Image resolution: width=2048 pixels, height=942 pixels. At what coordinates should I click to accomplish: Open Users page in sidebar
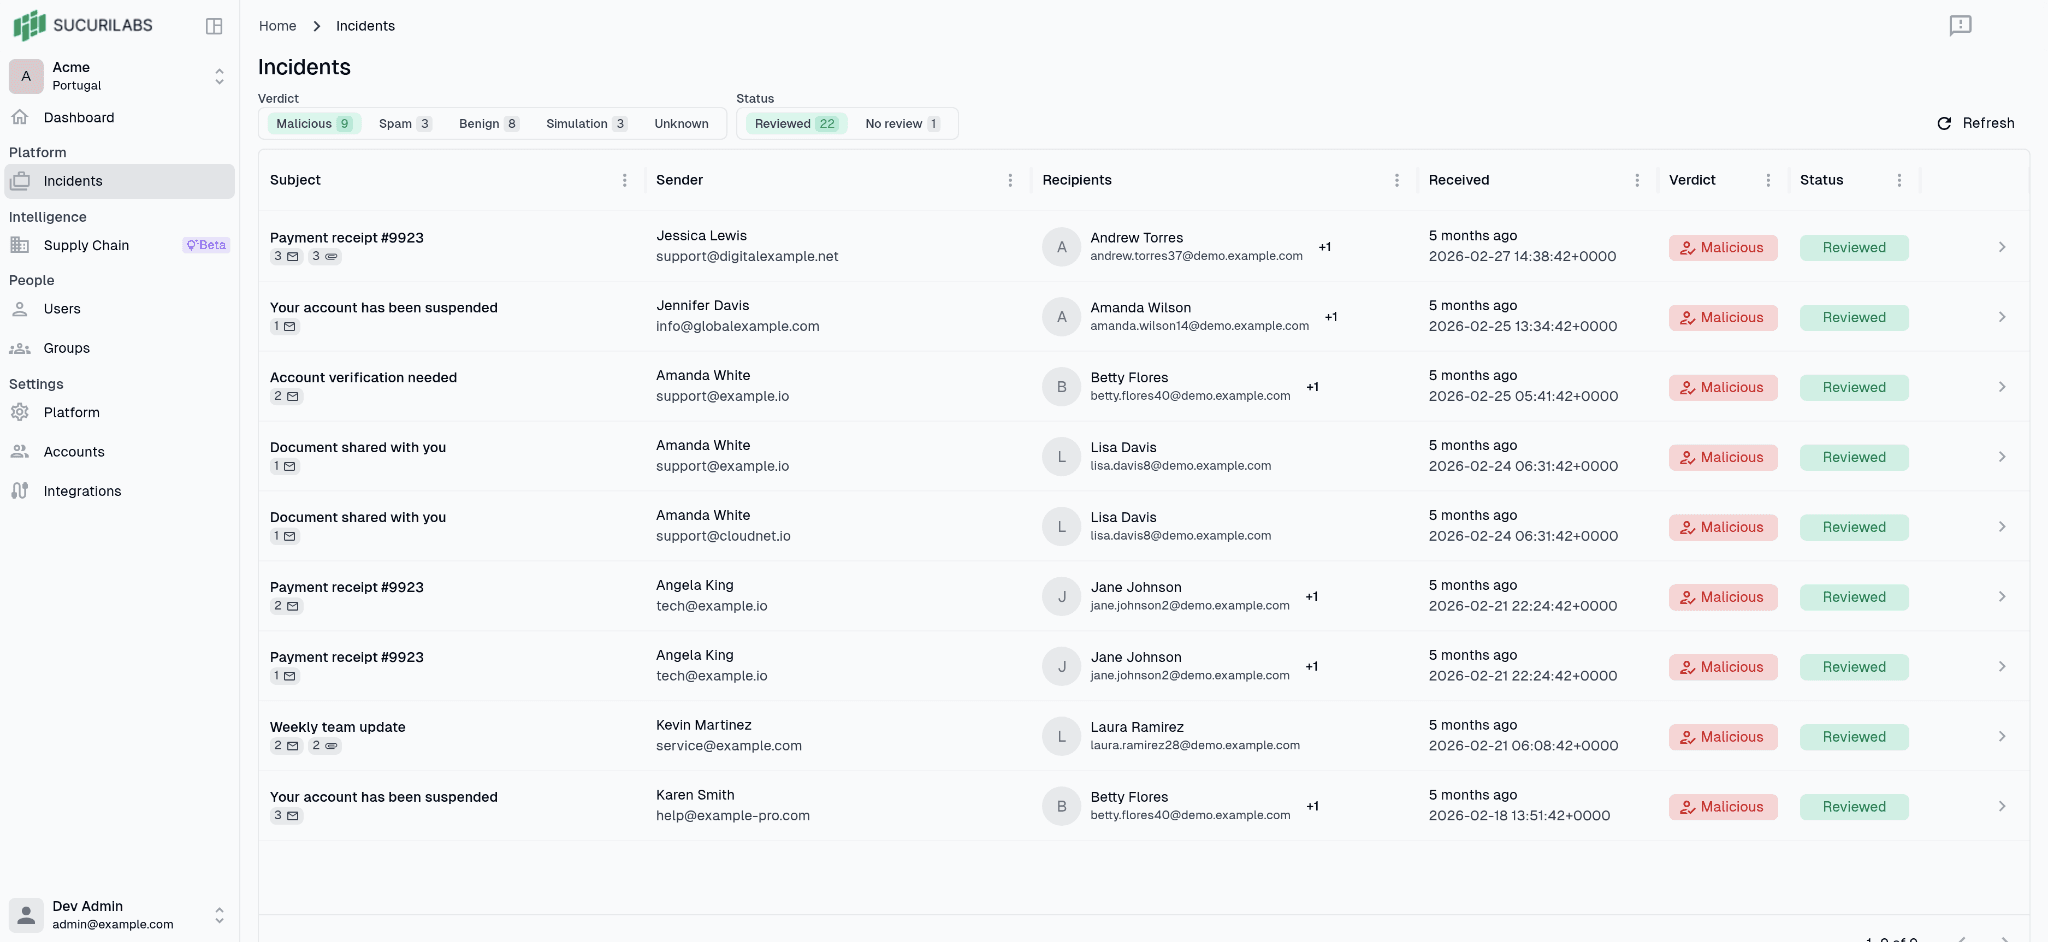120,309
